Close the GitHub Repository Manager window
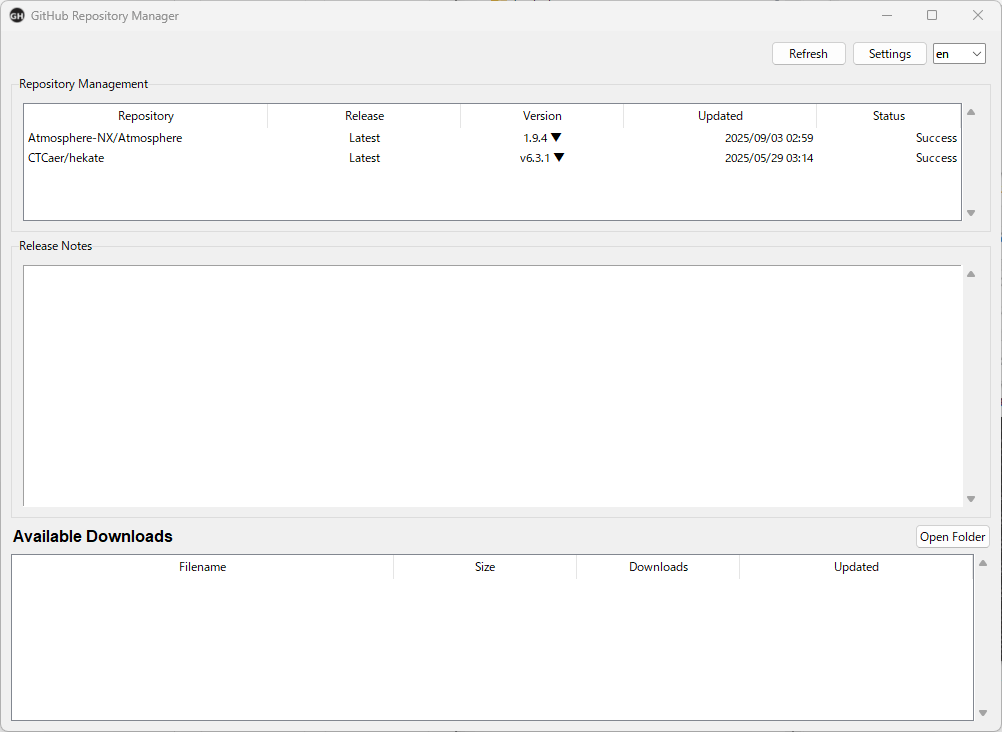 [978, 15]
